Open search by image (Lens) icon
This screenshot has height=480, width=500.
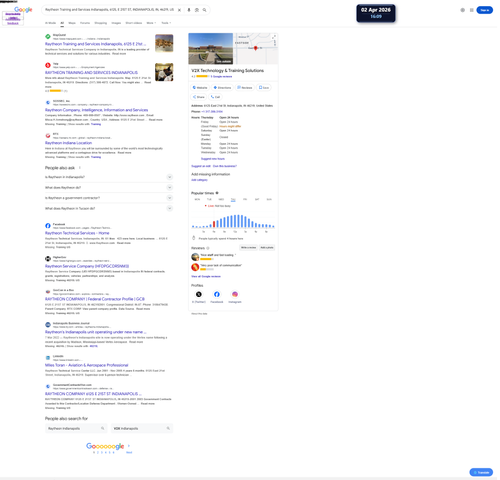click(197, 10)
